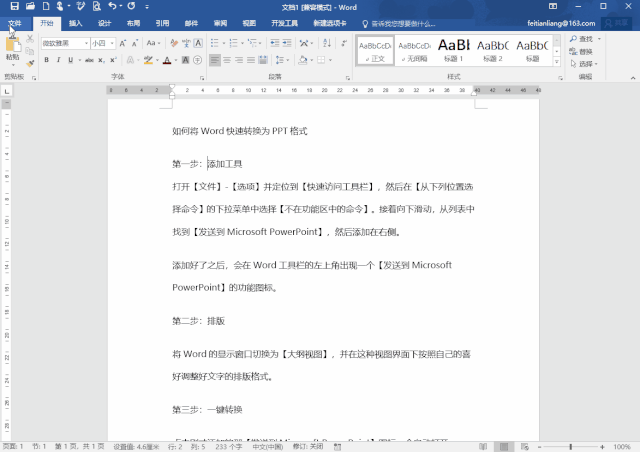The height and width of the screenshot is (452, 640).
Task: Toggle underline formatting
Action: point(71,60)
